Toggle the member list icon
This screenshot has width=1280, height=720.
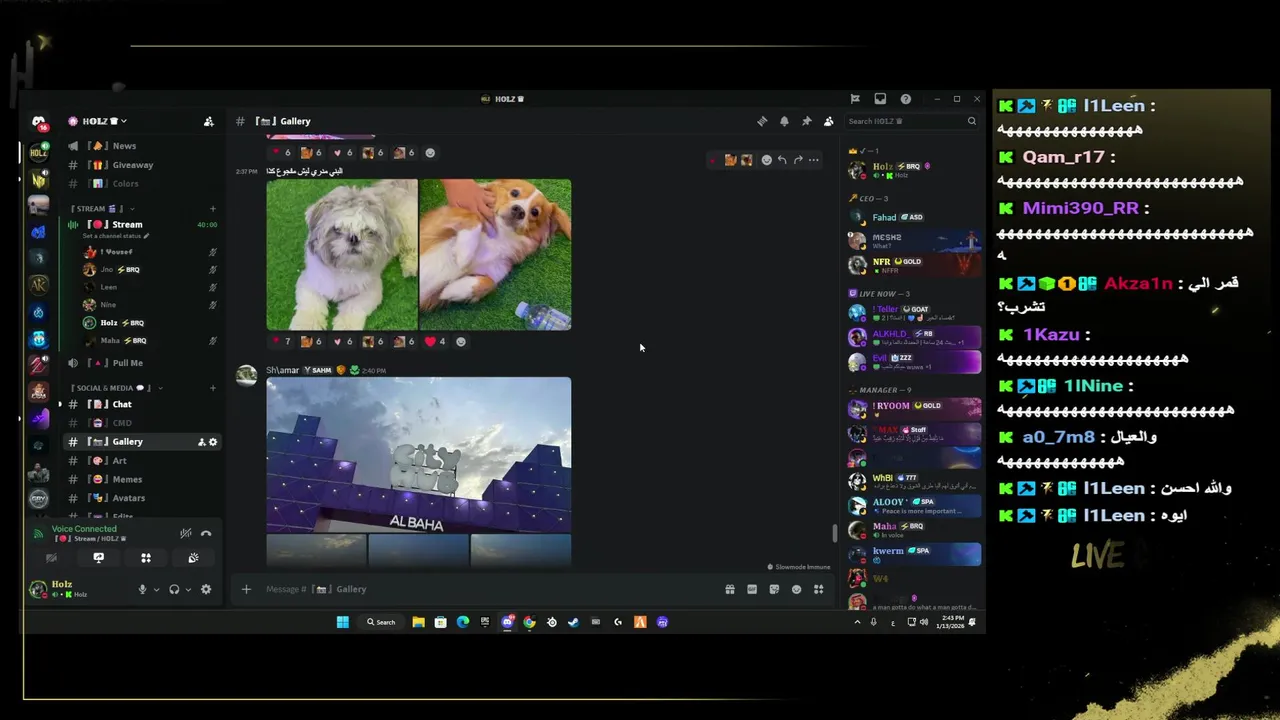coord(828,121)
